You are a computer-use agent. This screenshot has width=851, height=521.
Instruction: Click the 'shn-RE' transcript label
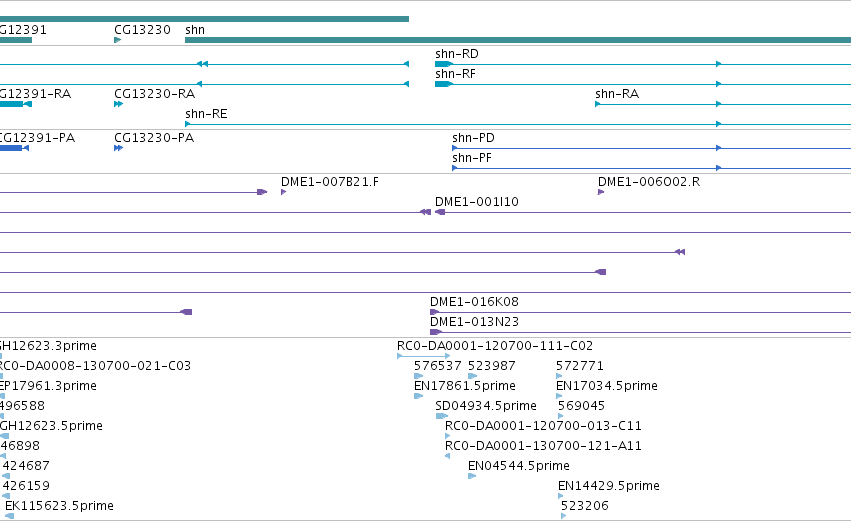206,114
